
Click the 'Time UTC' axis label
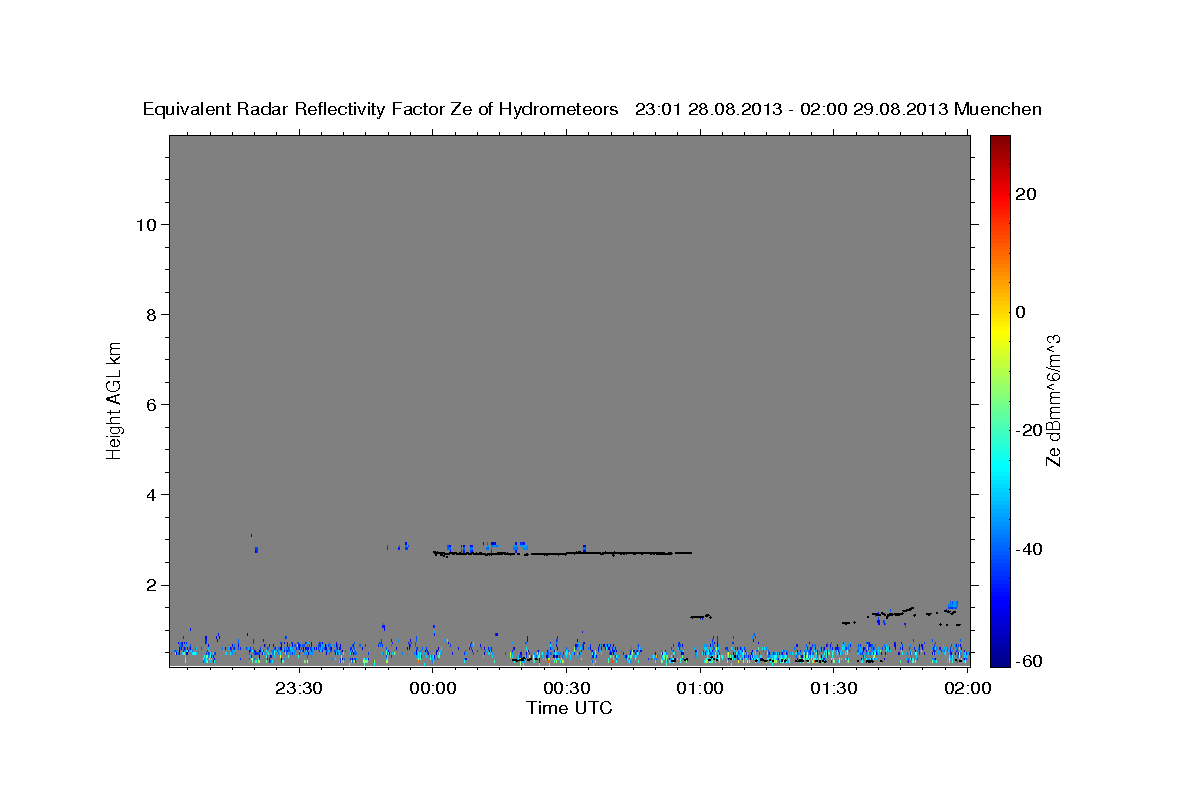coord(569,708)
